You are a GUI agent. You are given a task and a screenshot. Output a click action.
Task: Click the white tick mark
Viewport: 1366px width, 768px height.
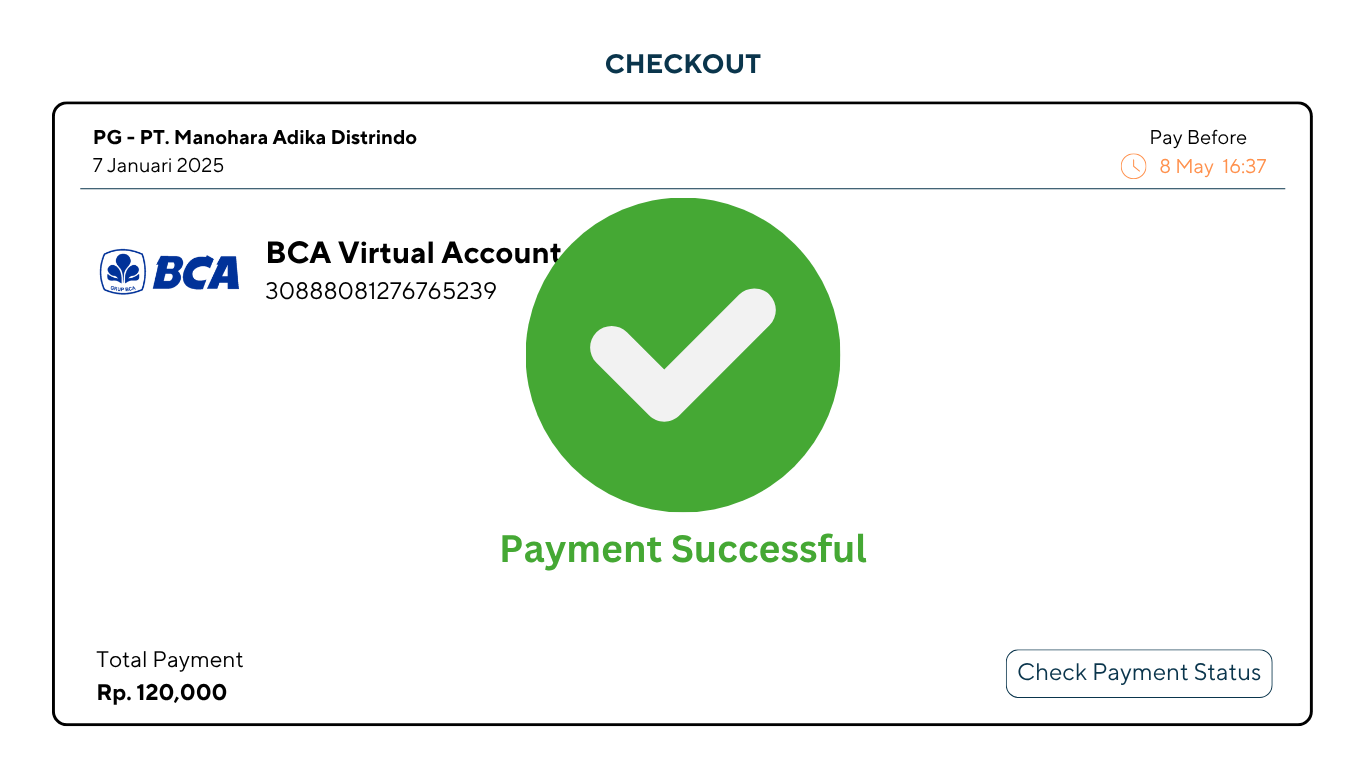682,353
